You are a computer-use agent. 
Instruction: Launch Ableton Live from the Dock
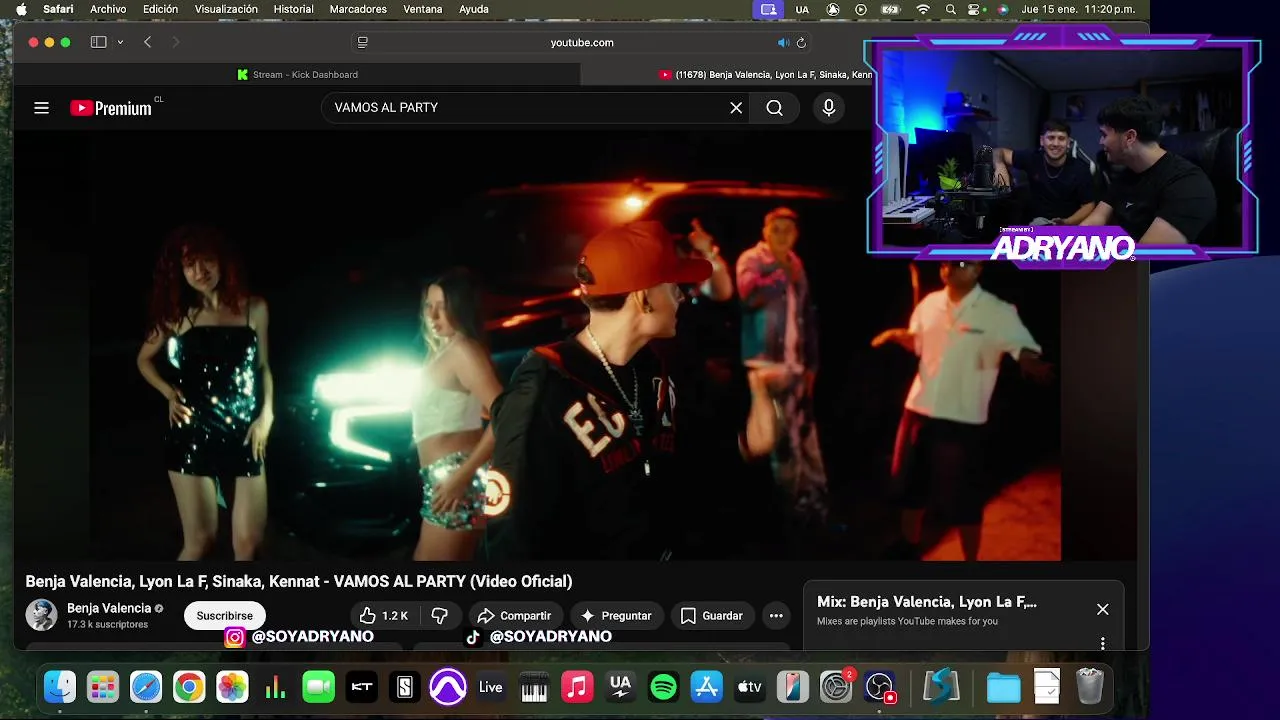pos(491,687)
